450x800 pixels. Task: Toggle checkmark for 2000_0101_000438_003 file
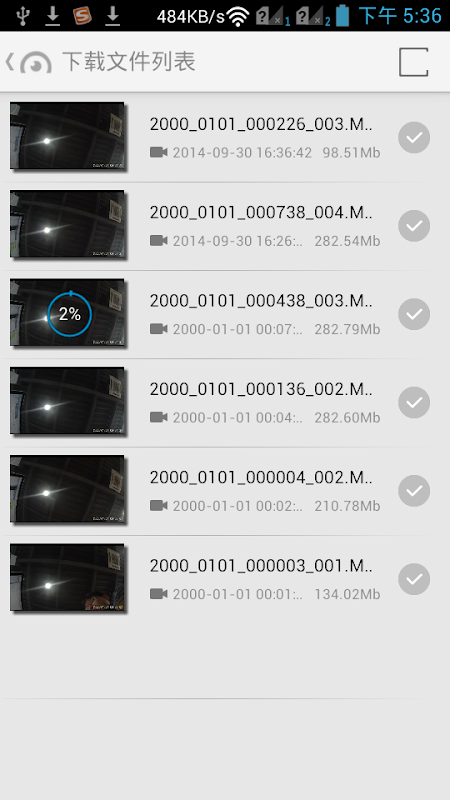click(x=414, y=314)
